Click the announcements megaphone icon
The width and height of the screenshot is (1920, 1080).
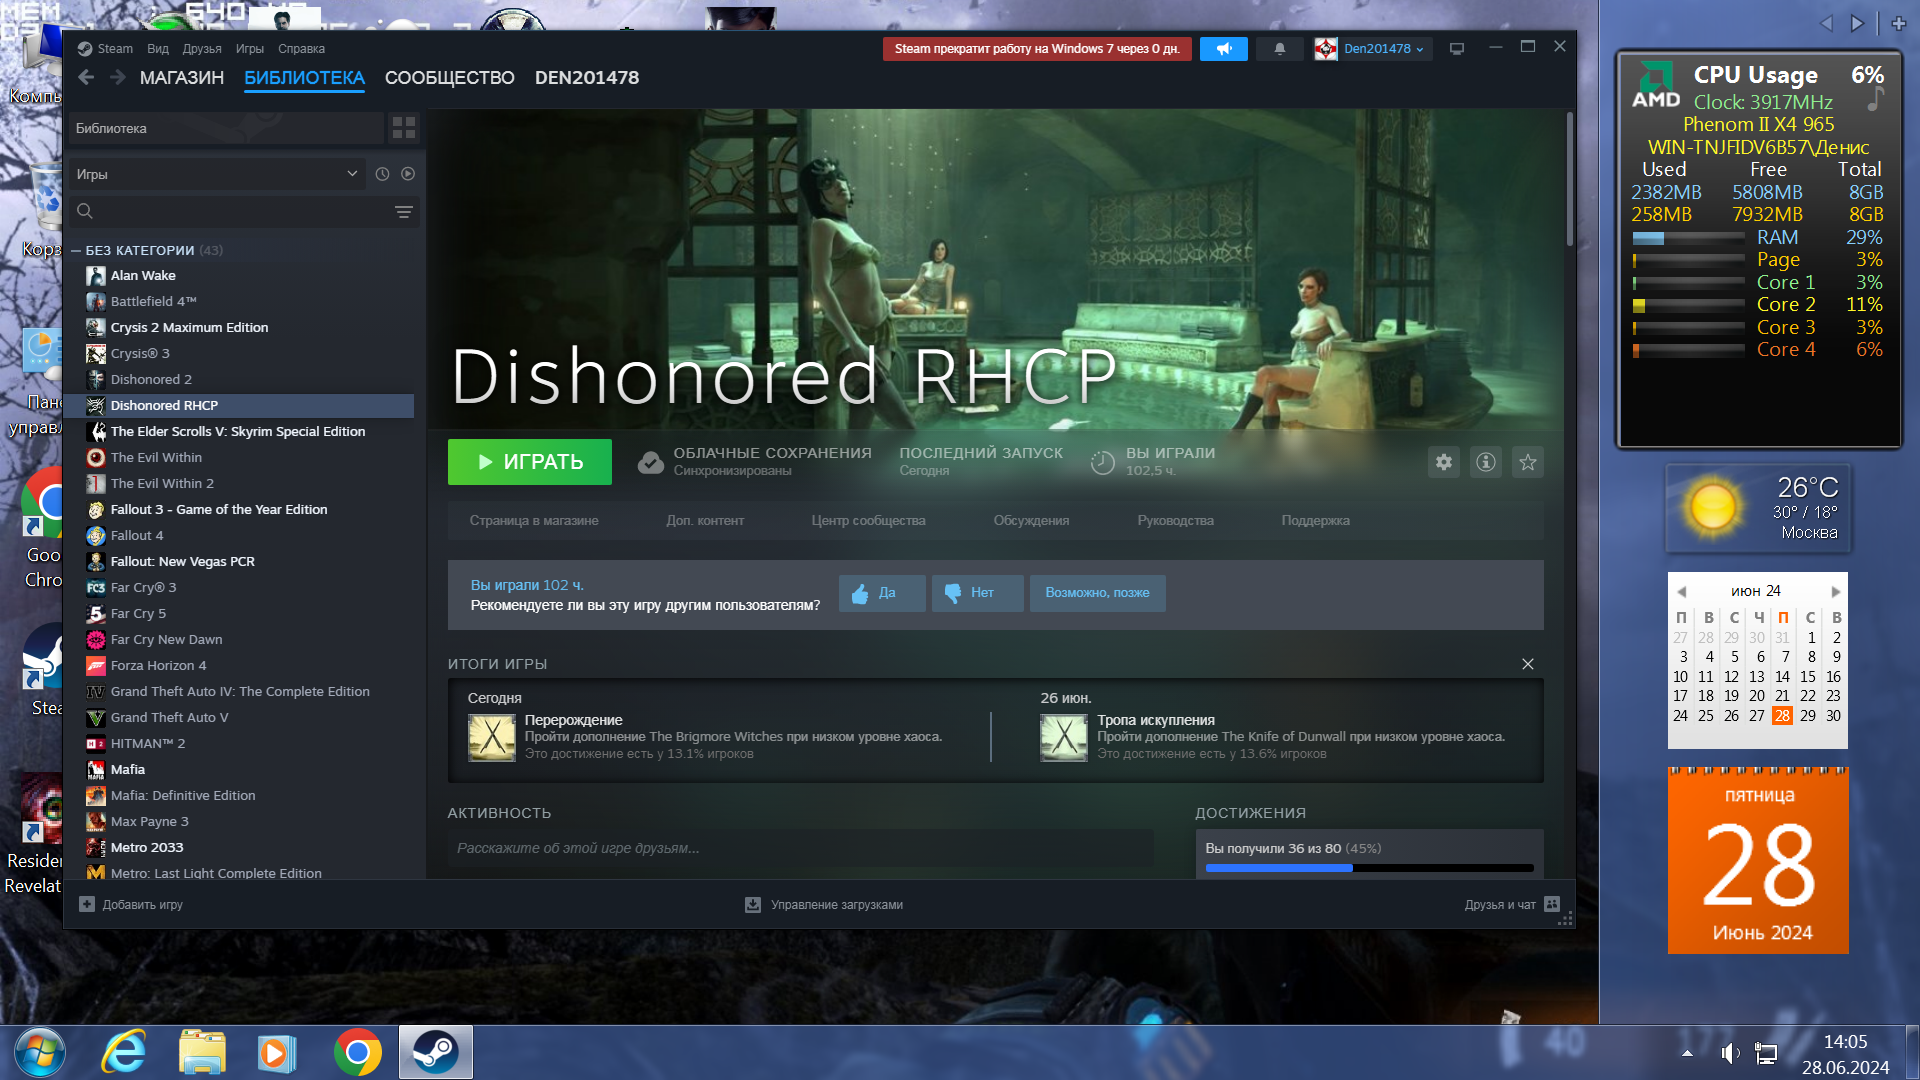pyautogui.click(x=1224, y=48)
